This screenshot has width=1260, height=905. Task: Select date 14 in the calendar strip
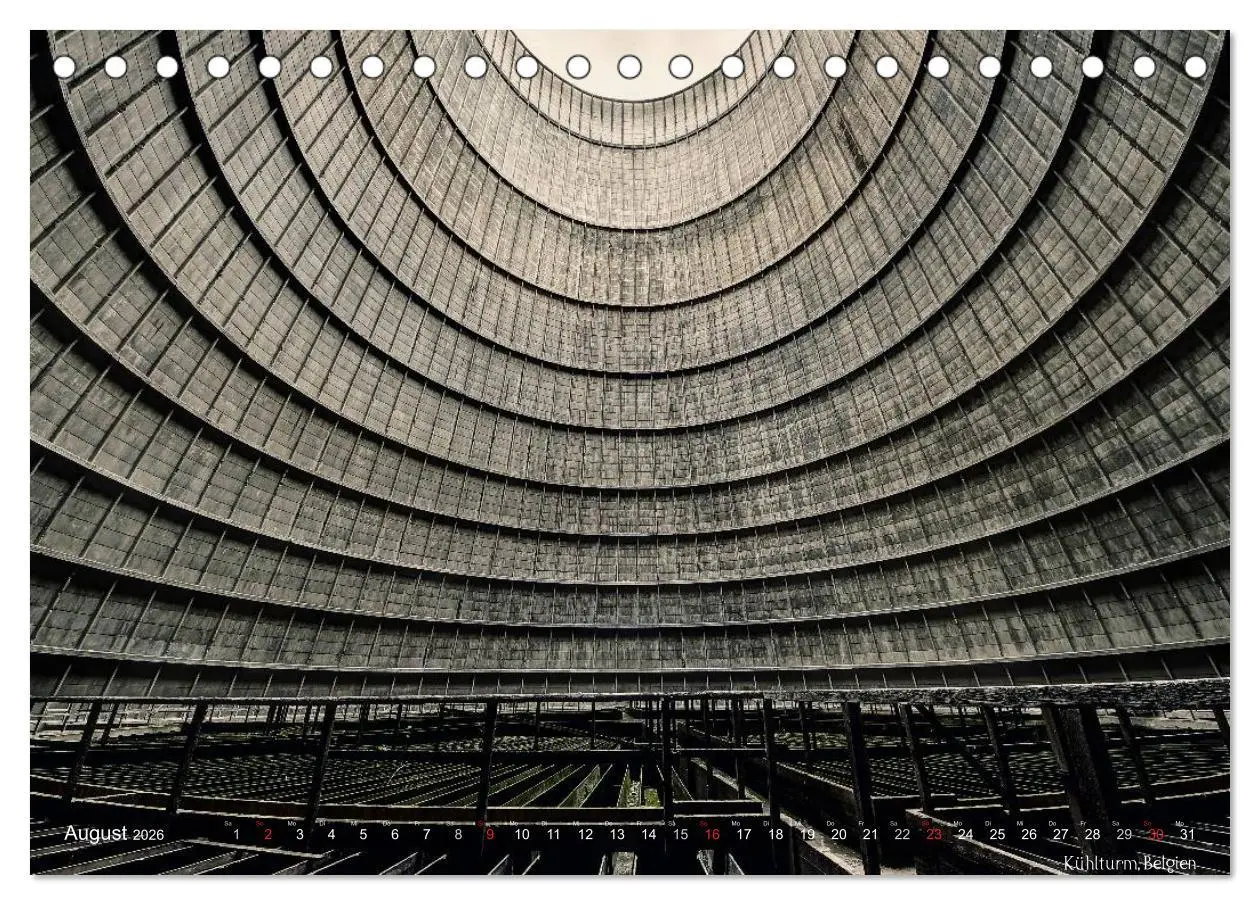pos(649,834)
